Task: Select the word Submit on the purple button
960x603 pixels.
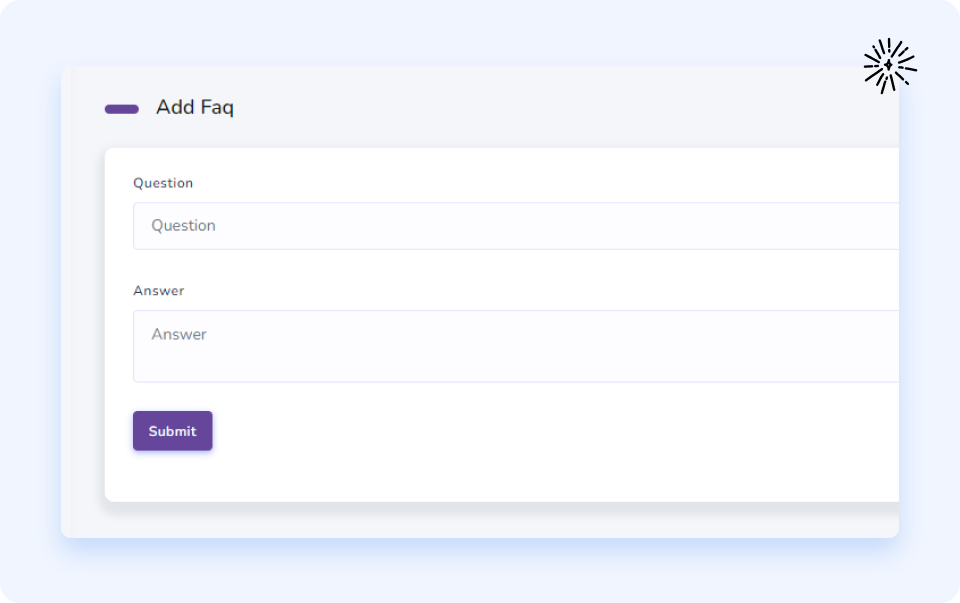Action: click(173, 432)
